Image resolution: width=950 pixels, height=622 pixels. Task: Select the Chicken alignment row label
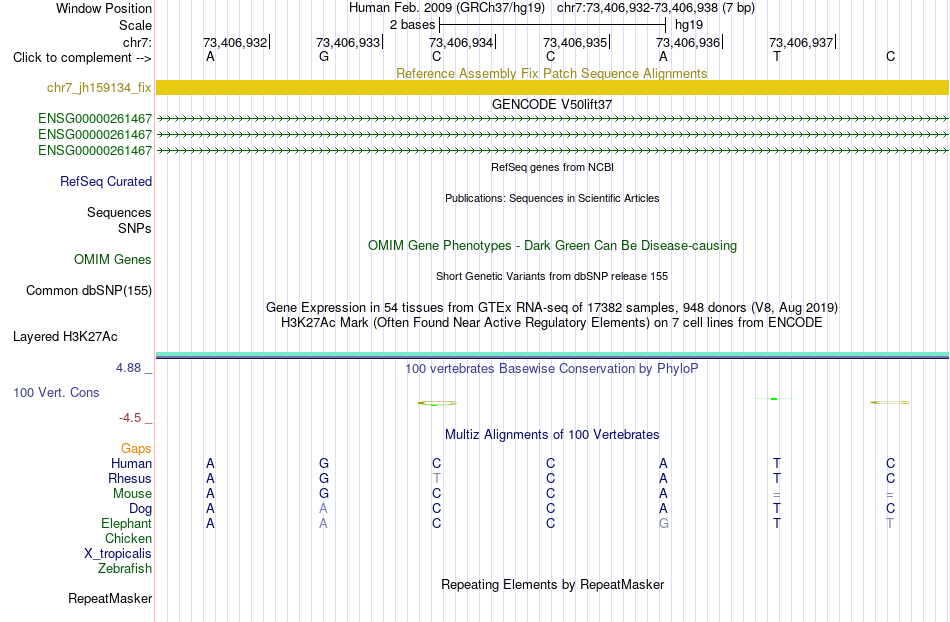coord(128,538)
